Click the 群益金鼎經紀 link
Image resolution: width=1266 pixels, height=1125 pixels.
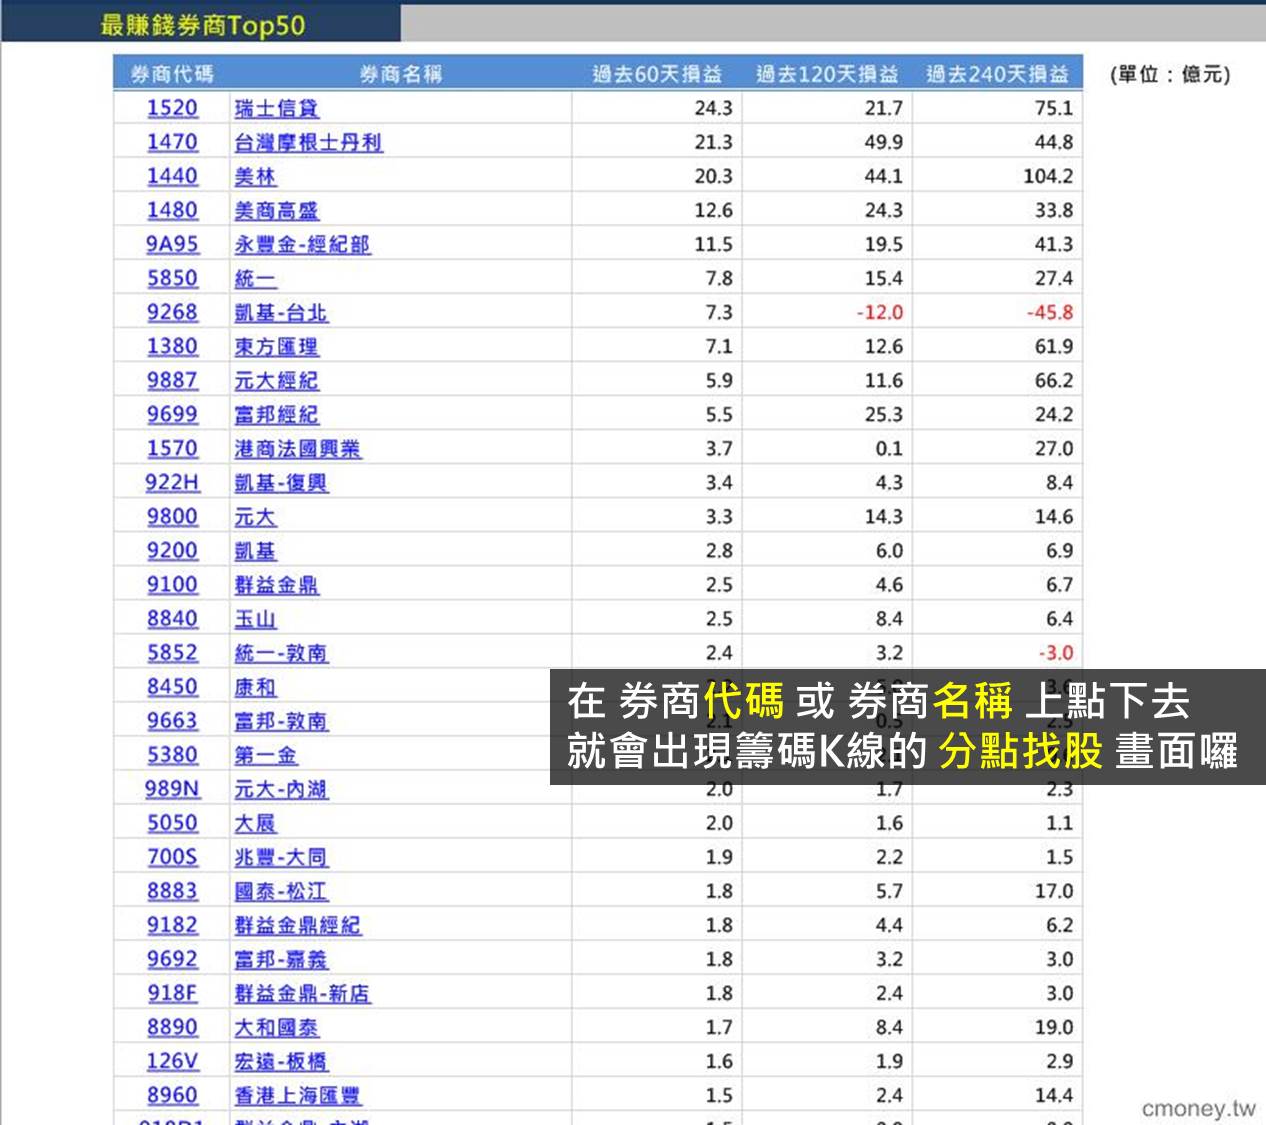[x=297, y=925]
